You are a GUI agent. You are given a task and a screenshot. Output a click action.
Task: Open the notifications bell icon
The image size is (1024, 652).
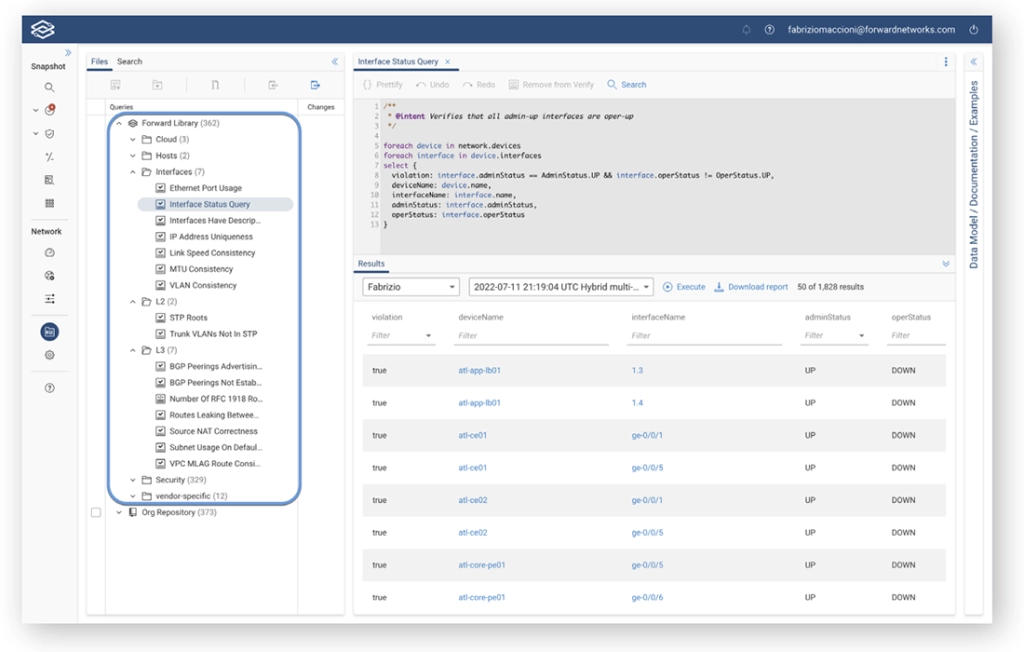point(746,30)
